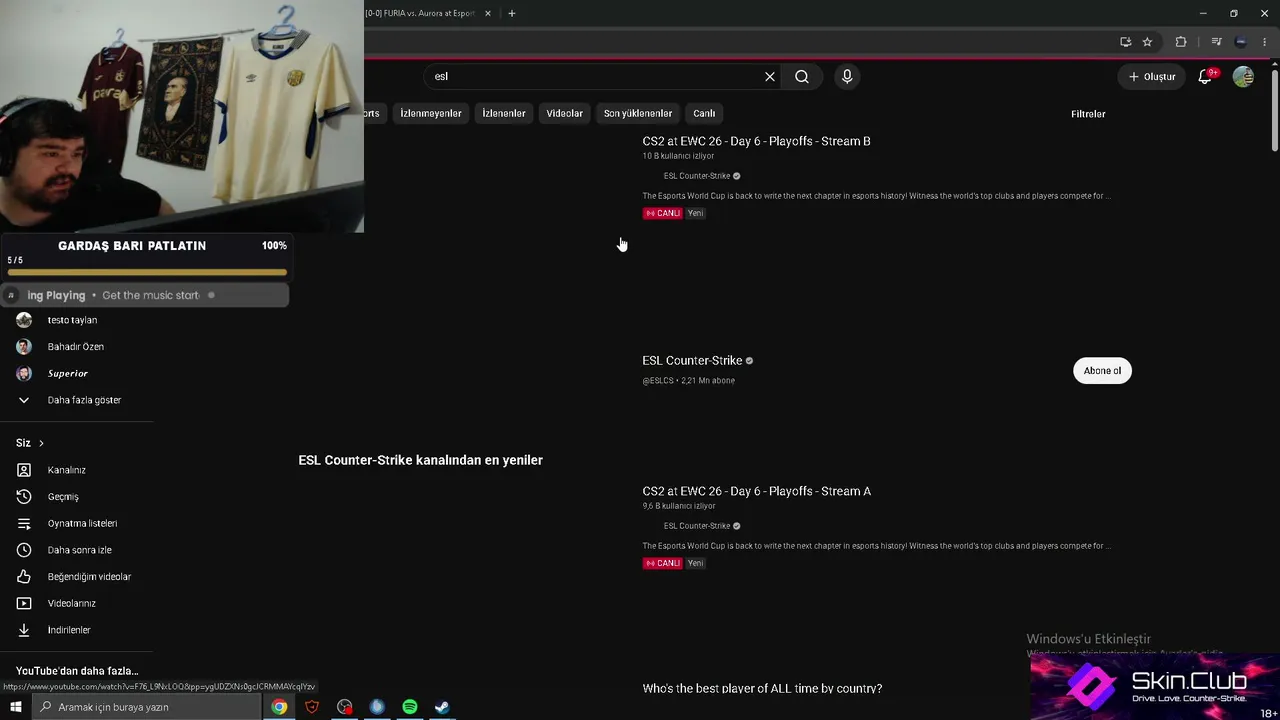Bookmark this page with the star icon
The width and height of the screenshot is (1280, 720).
(x=1147, y=42)
